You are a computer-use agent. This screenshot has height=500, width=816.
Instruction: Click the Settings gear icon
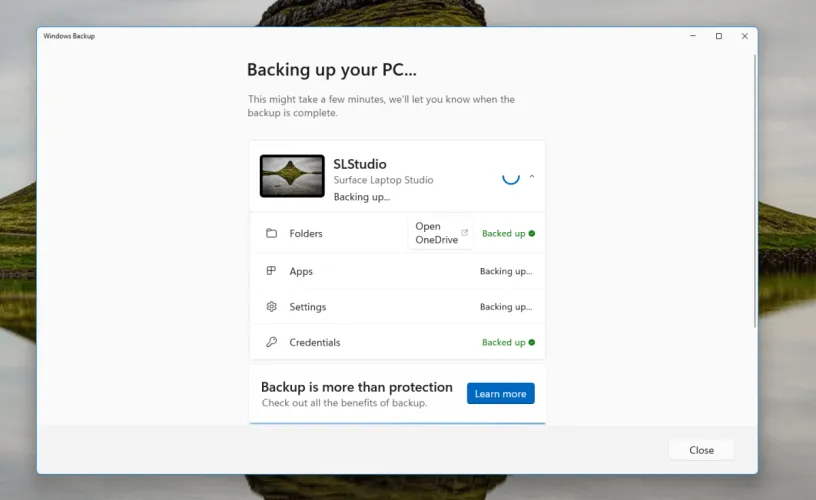click(271, 307)
